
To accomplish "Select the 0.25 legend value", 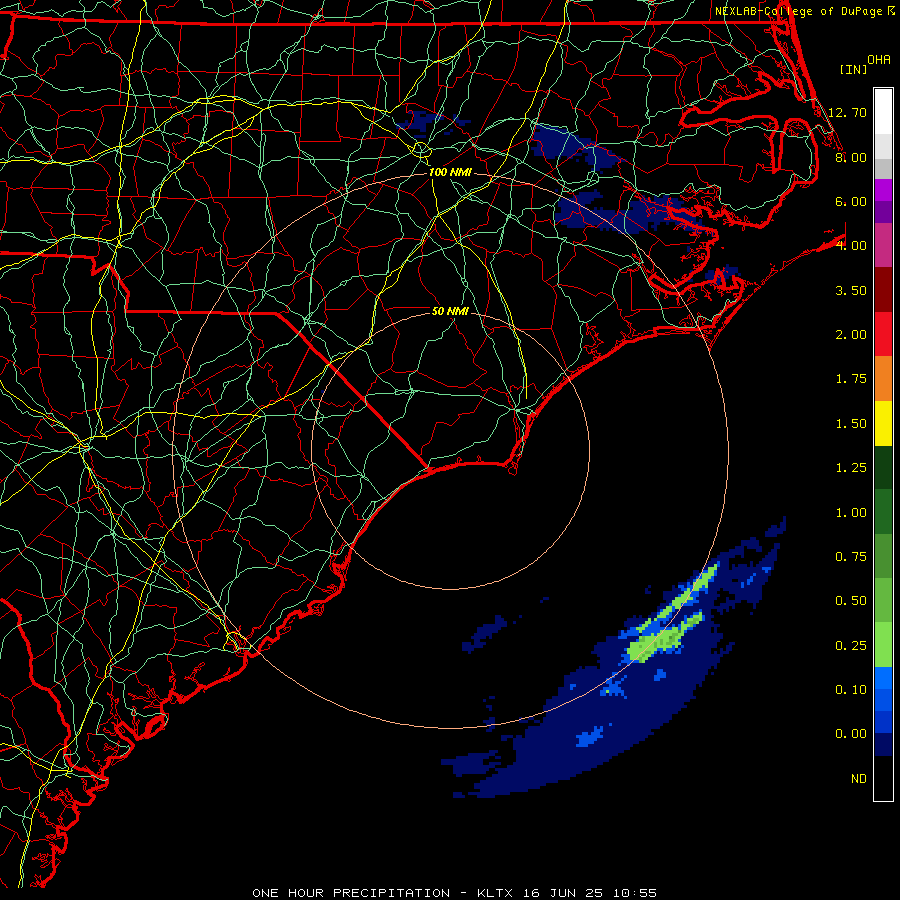I will tap(851, 646).
